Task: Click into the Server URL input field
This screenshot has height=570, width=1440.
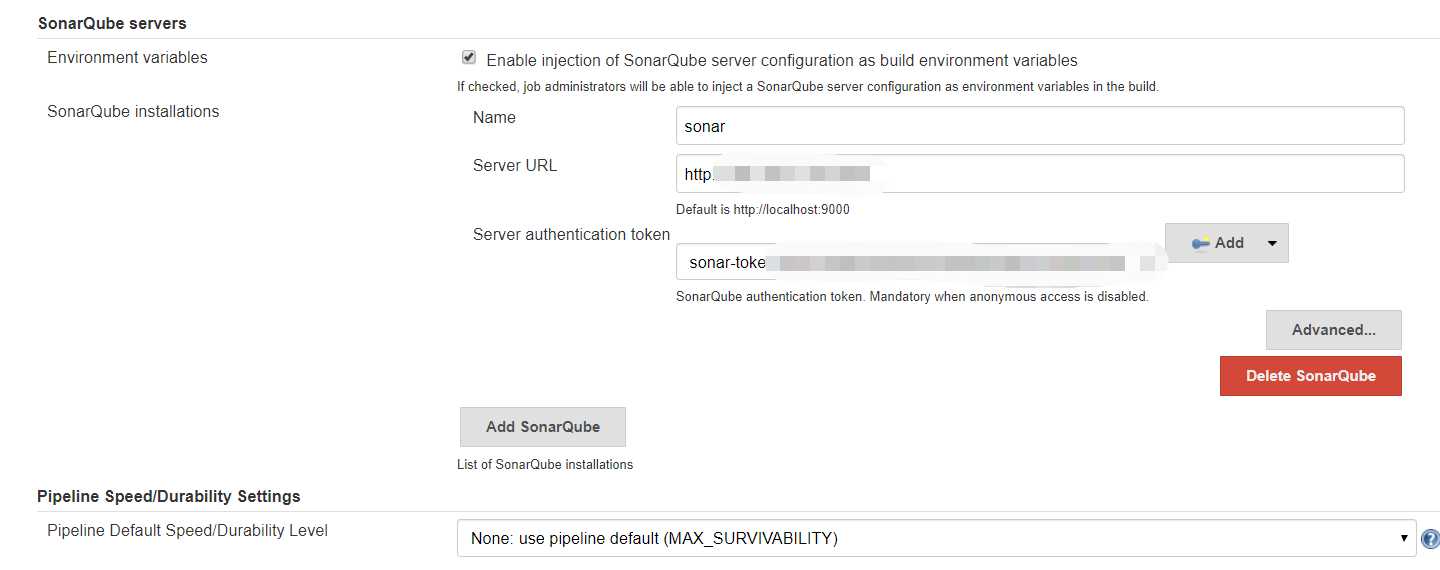Action: pos(1040,174)
